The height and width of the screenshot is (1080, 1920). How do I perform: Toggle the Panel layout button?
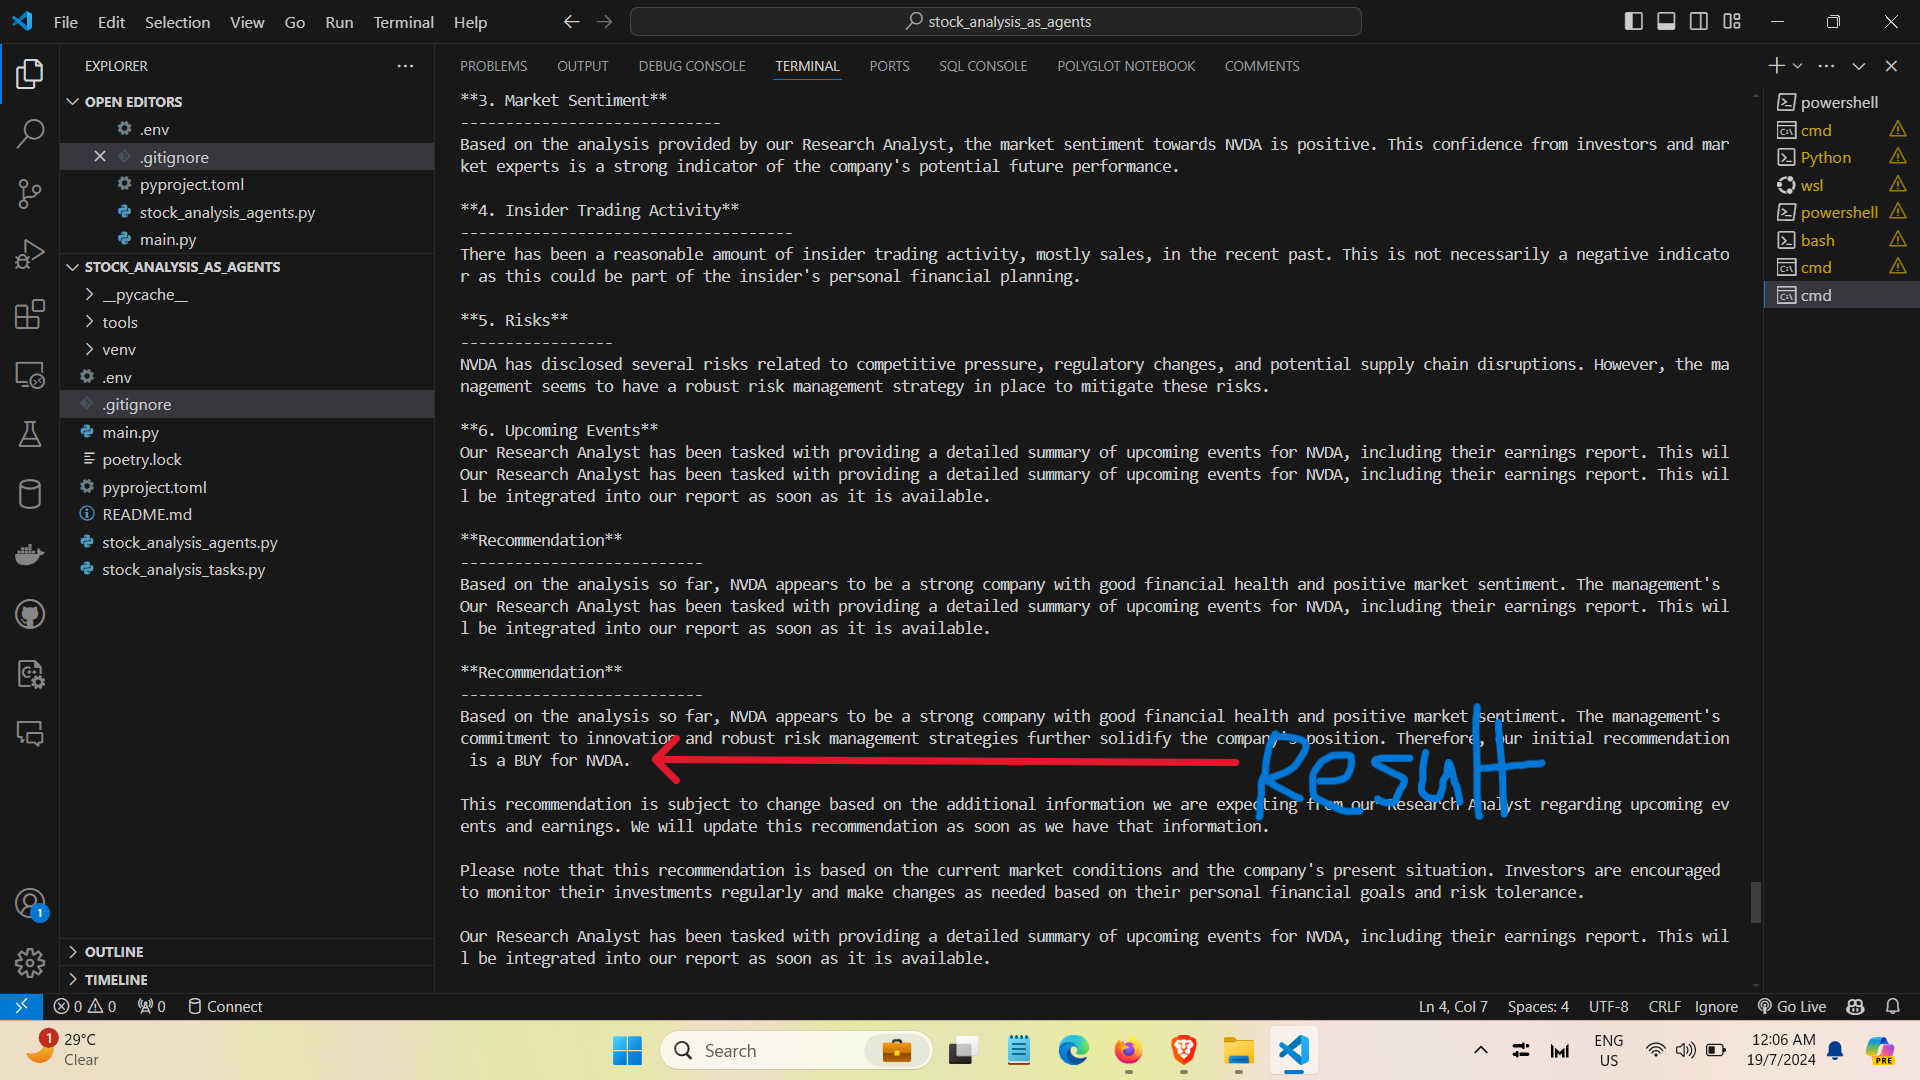(x=1666, y=22)
